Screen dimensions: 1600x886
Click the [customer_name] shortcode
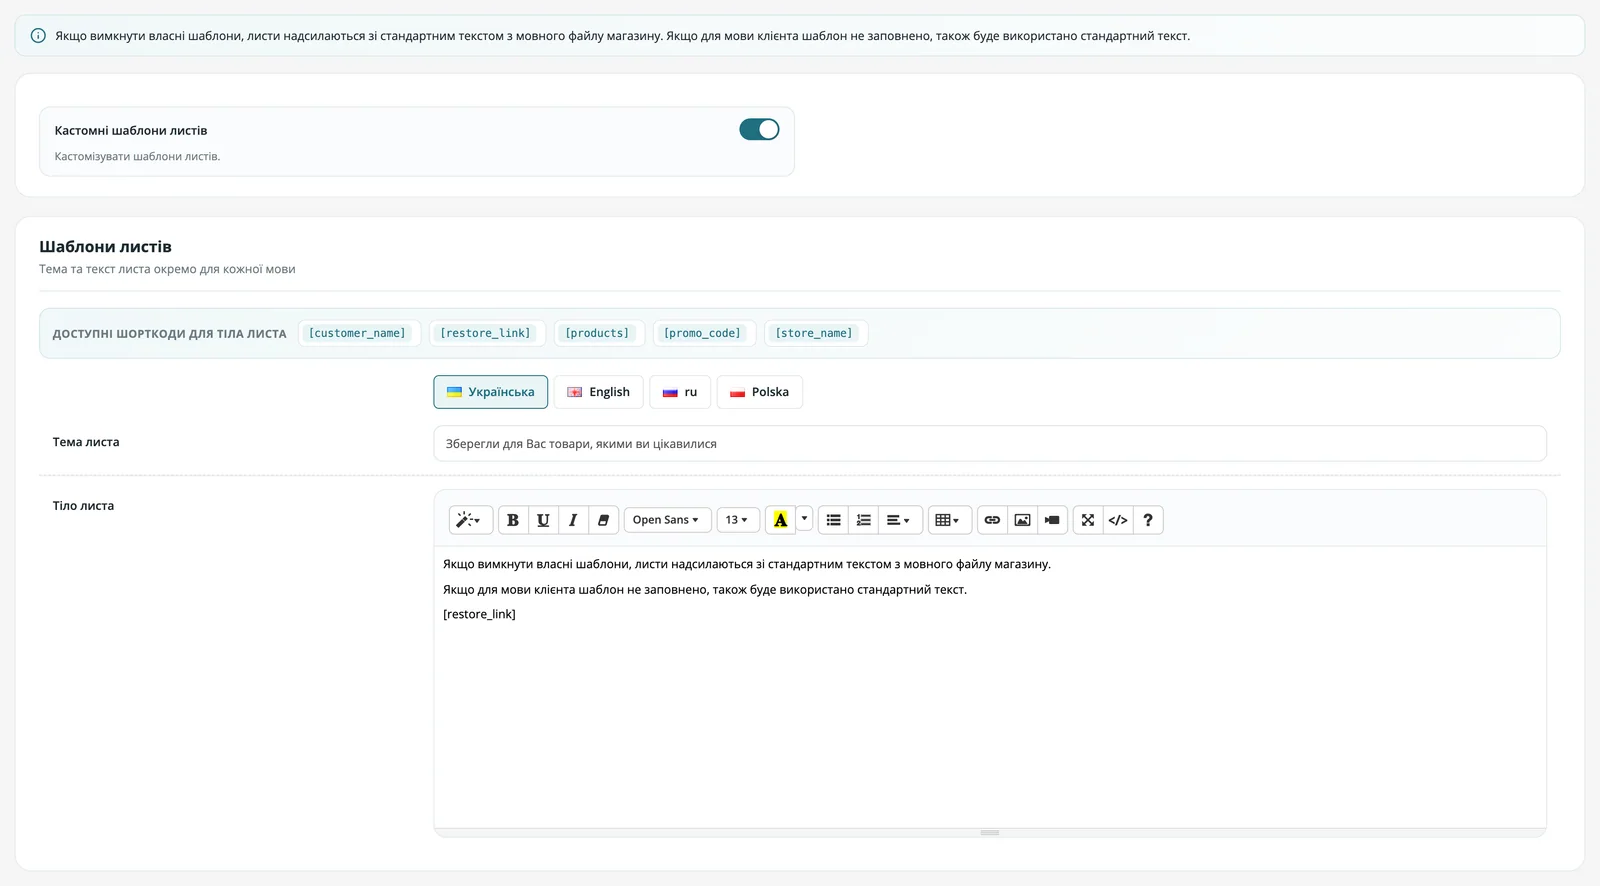coord(357,333)
